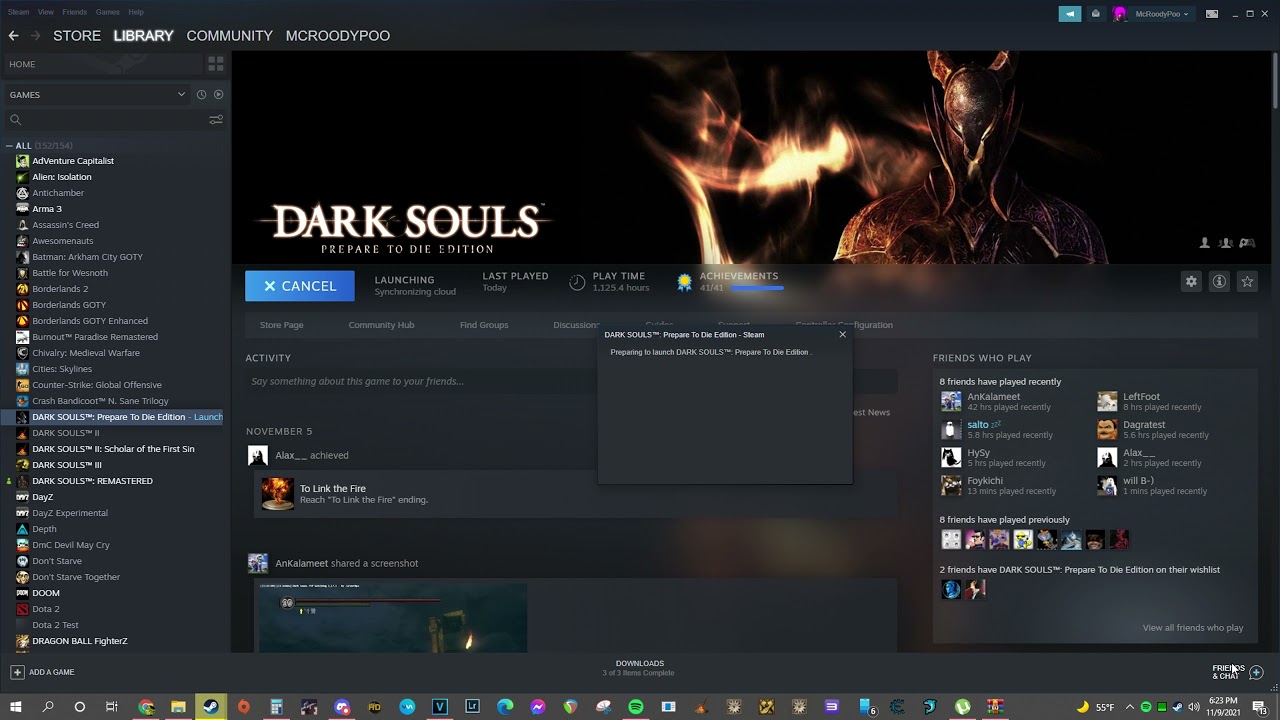Open File Explorer from the taskbar
This screenshot has height=720, width=1280.
tap(179, 707)
